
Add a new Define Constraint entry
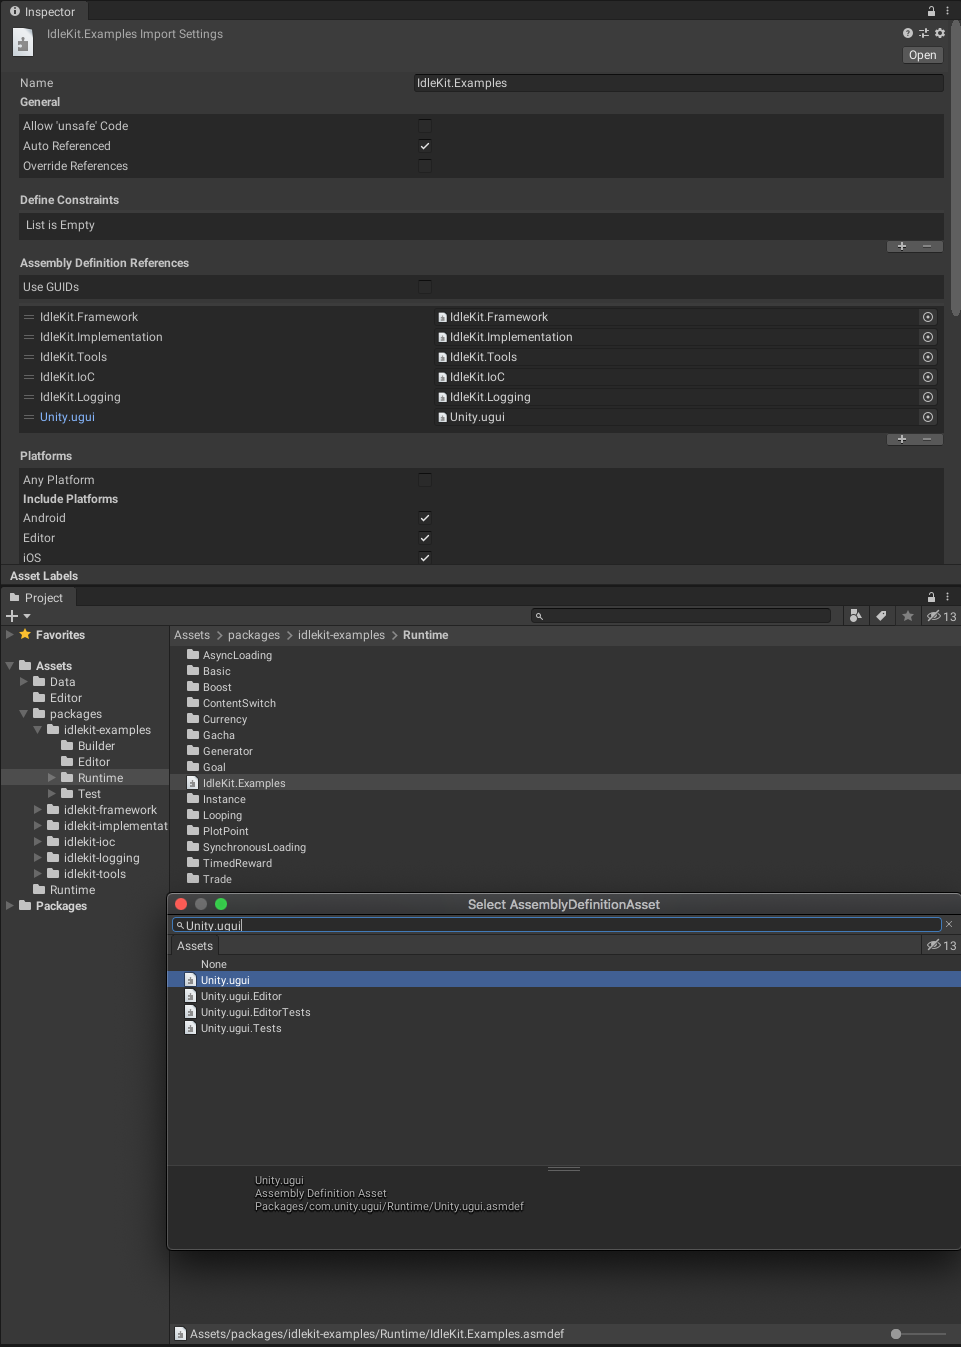pyautogui.click(x=902, y=246)
